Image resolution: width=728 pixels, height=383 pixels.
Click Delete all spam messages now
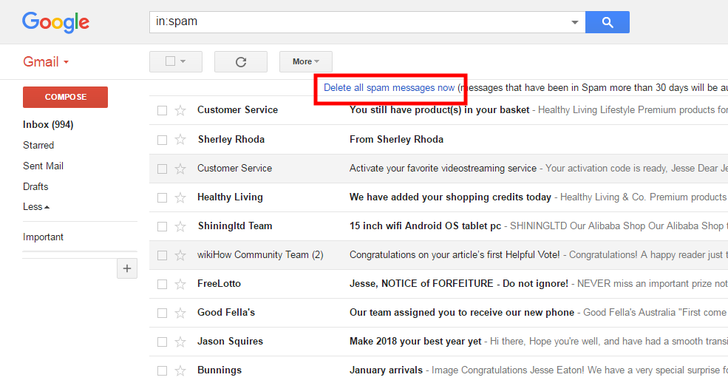[x=389, y=88]
